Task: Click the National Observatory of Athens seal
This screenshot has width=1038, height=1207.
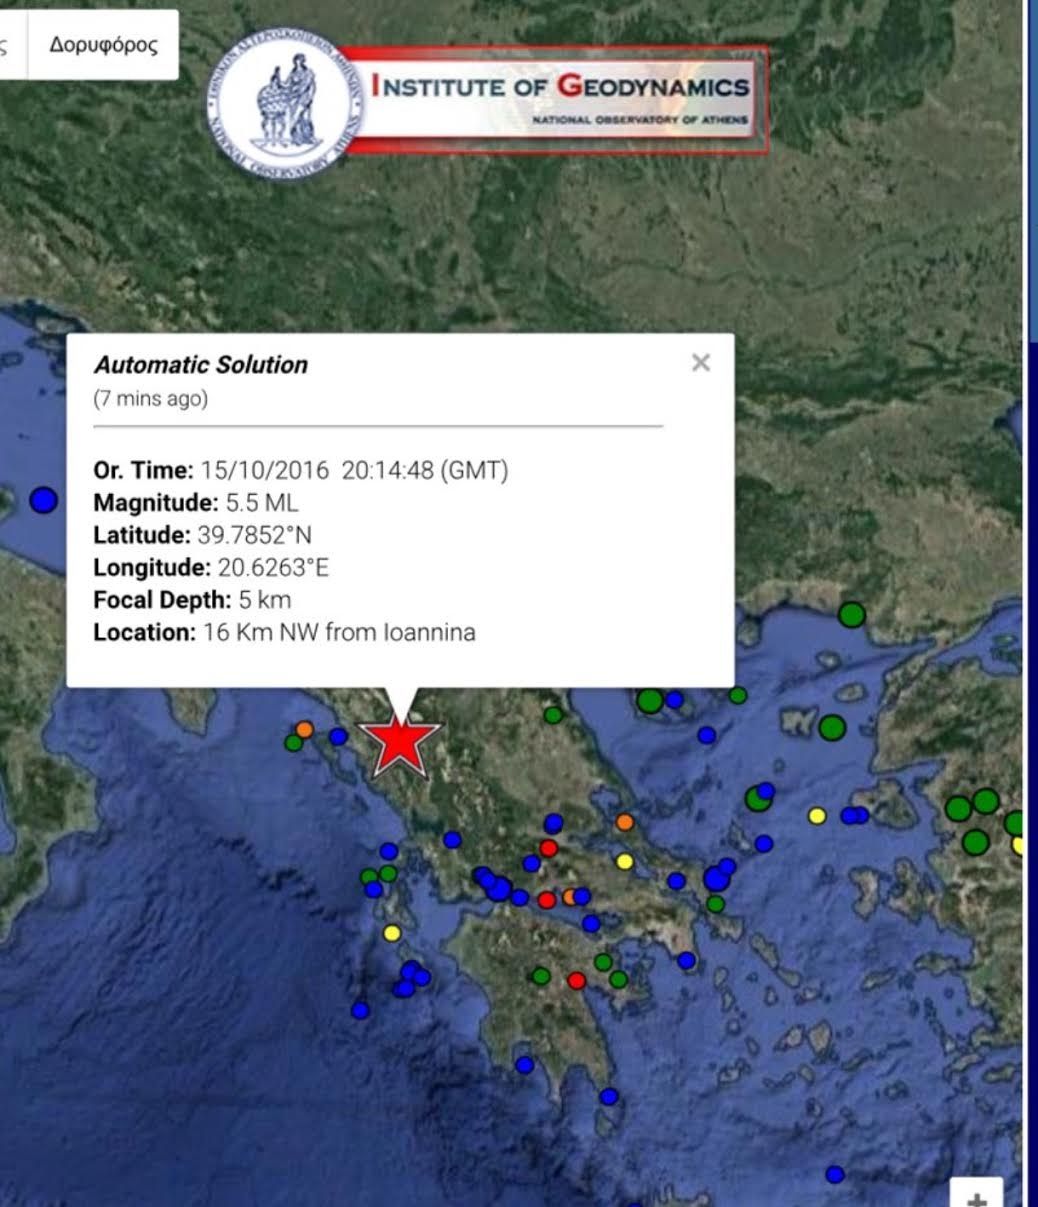Action: [284, 101]
